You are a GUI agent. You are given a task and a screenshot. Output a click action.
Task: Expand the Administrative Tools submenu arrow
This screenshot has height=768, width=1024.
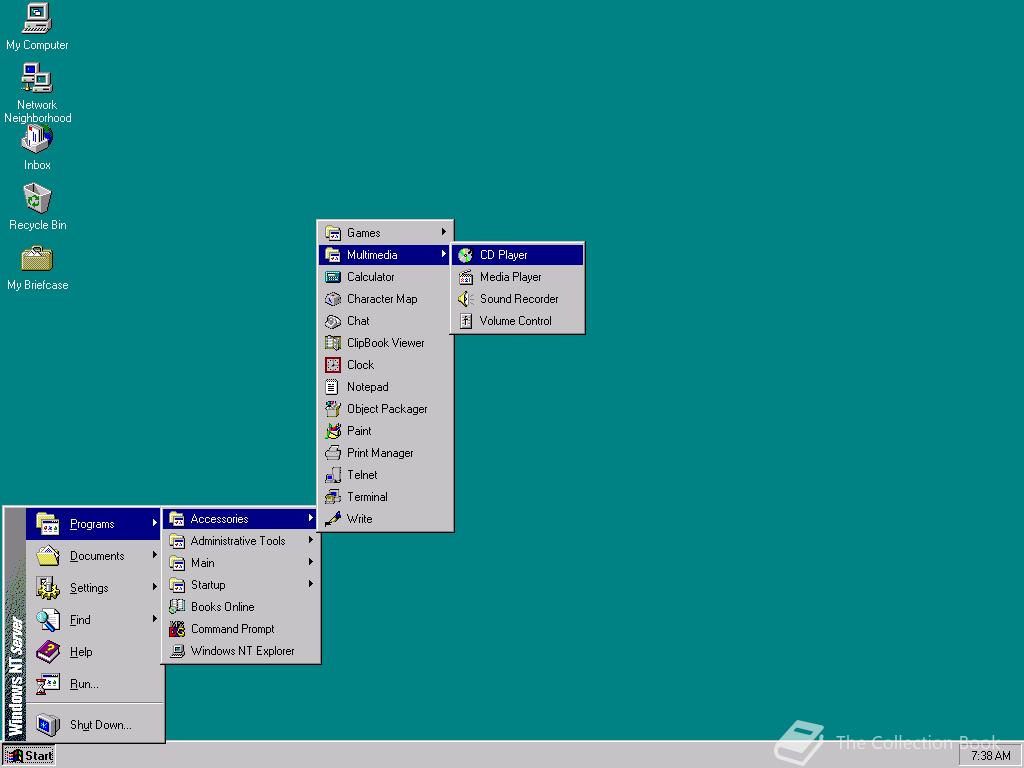point(311,540)
